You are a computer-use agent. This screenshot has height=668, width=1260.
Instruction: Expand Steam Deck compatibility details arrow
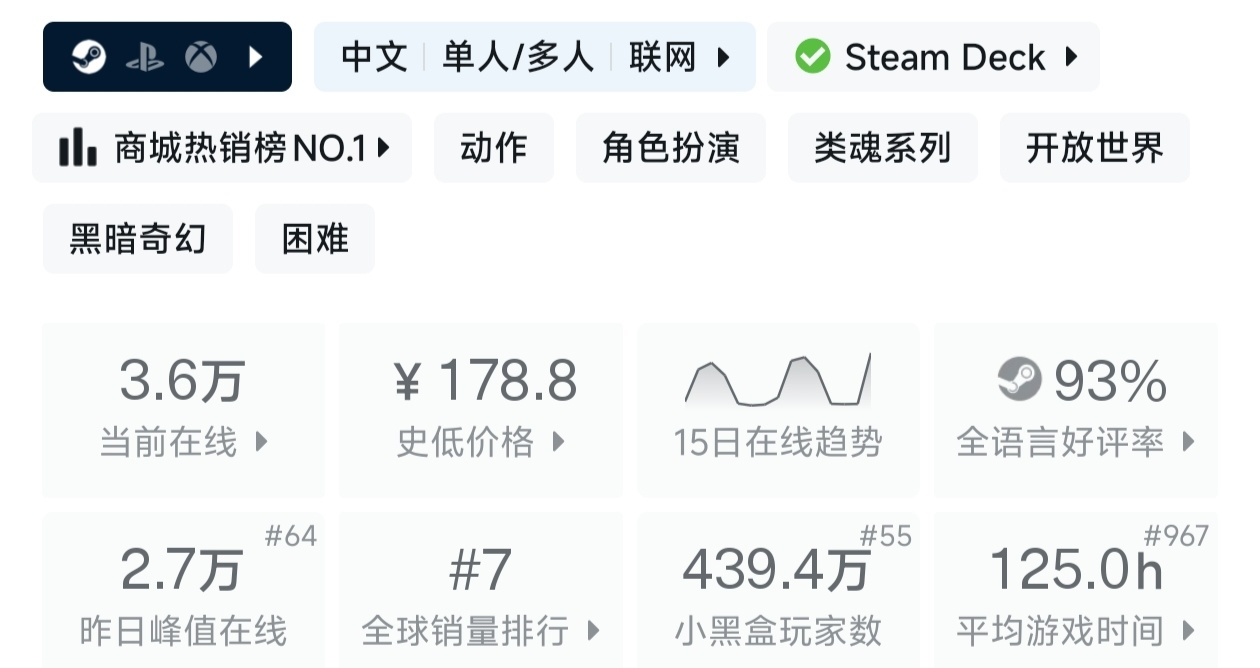point(1071,57)
